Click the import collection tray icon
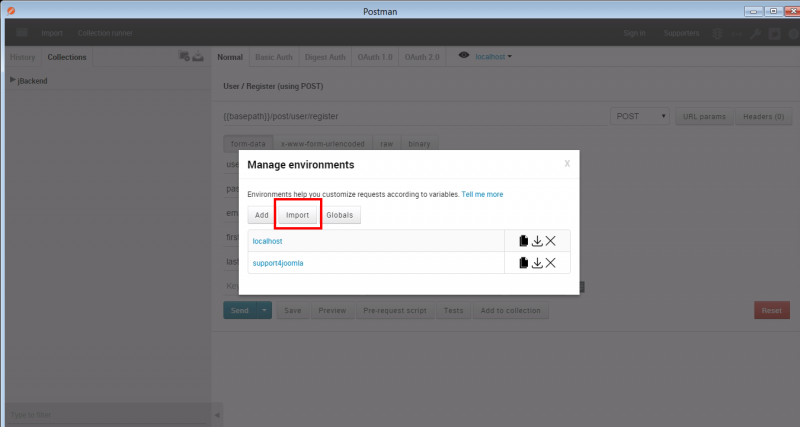This screenshot has width=800, height=427. coord(198,56)
